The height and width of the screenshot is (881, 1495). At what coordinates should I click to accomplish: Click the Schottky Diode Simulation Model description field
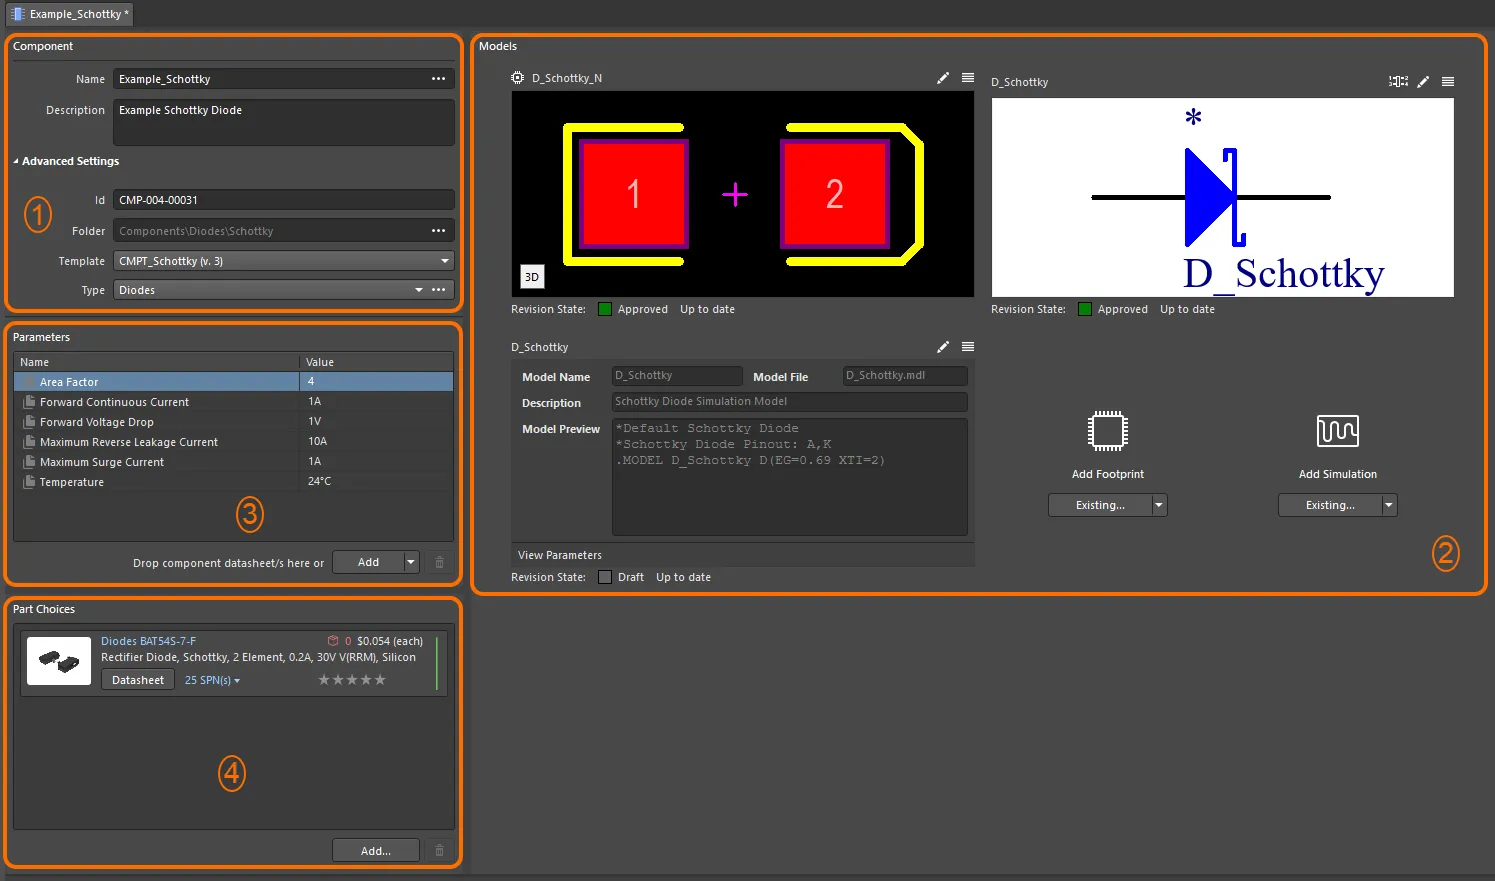point(790,402)
